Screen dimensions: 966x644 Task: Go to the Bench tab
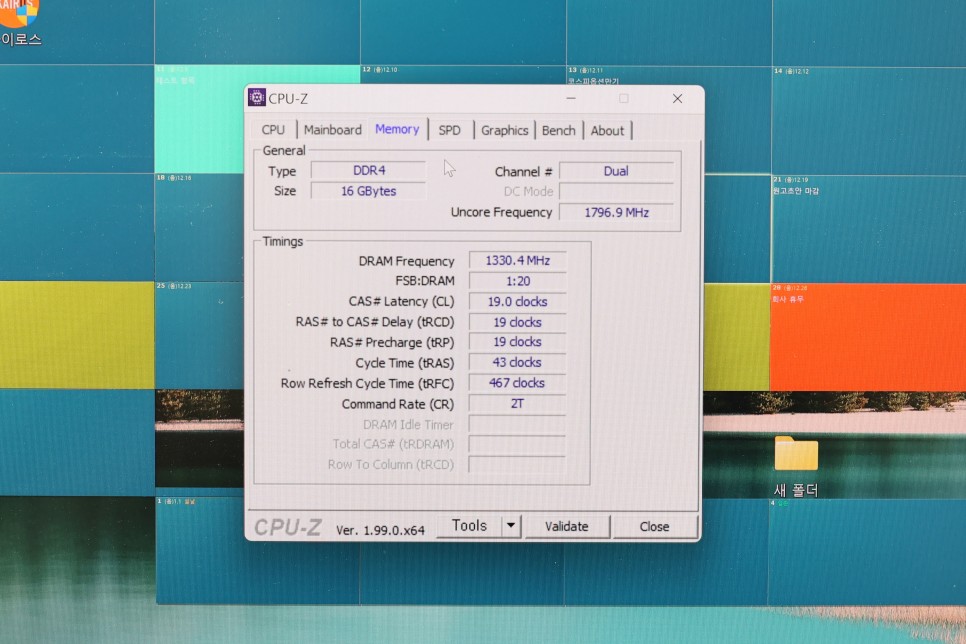tap(559, 131)
